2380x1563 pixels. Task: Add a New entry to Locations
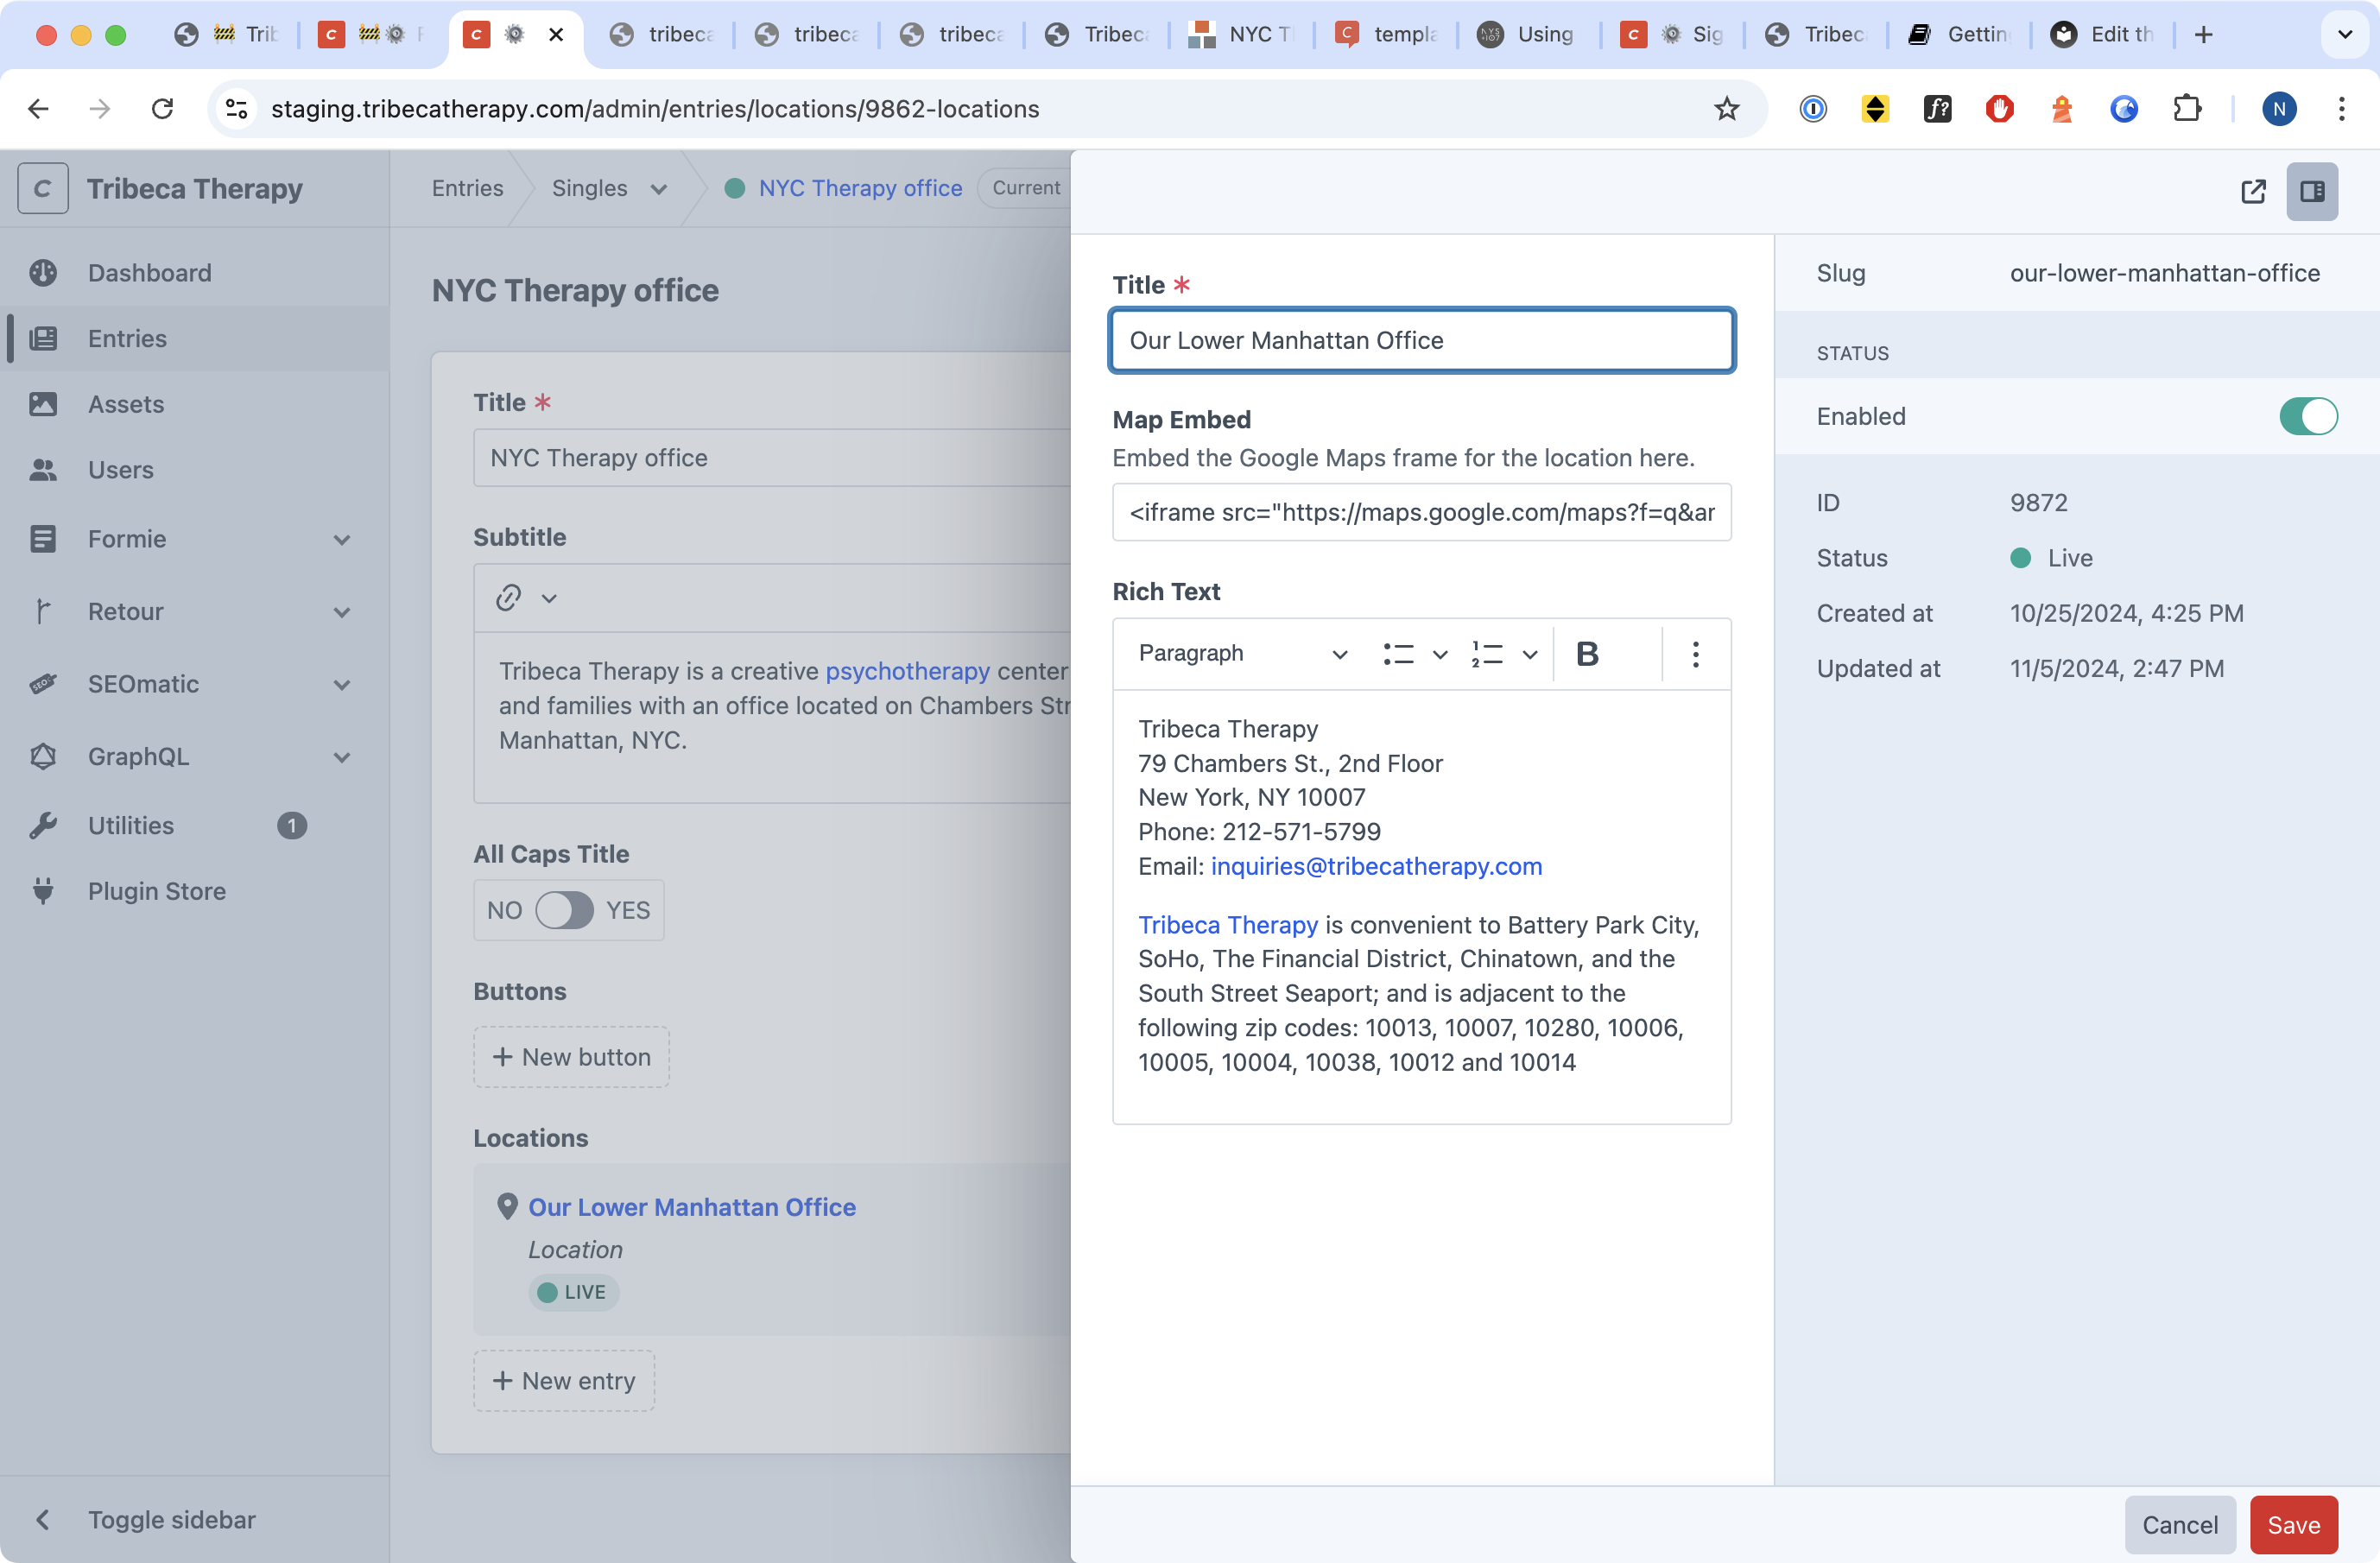coord(564,1381)
